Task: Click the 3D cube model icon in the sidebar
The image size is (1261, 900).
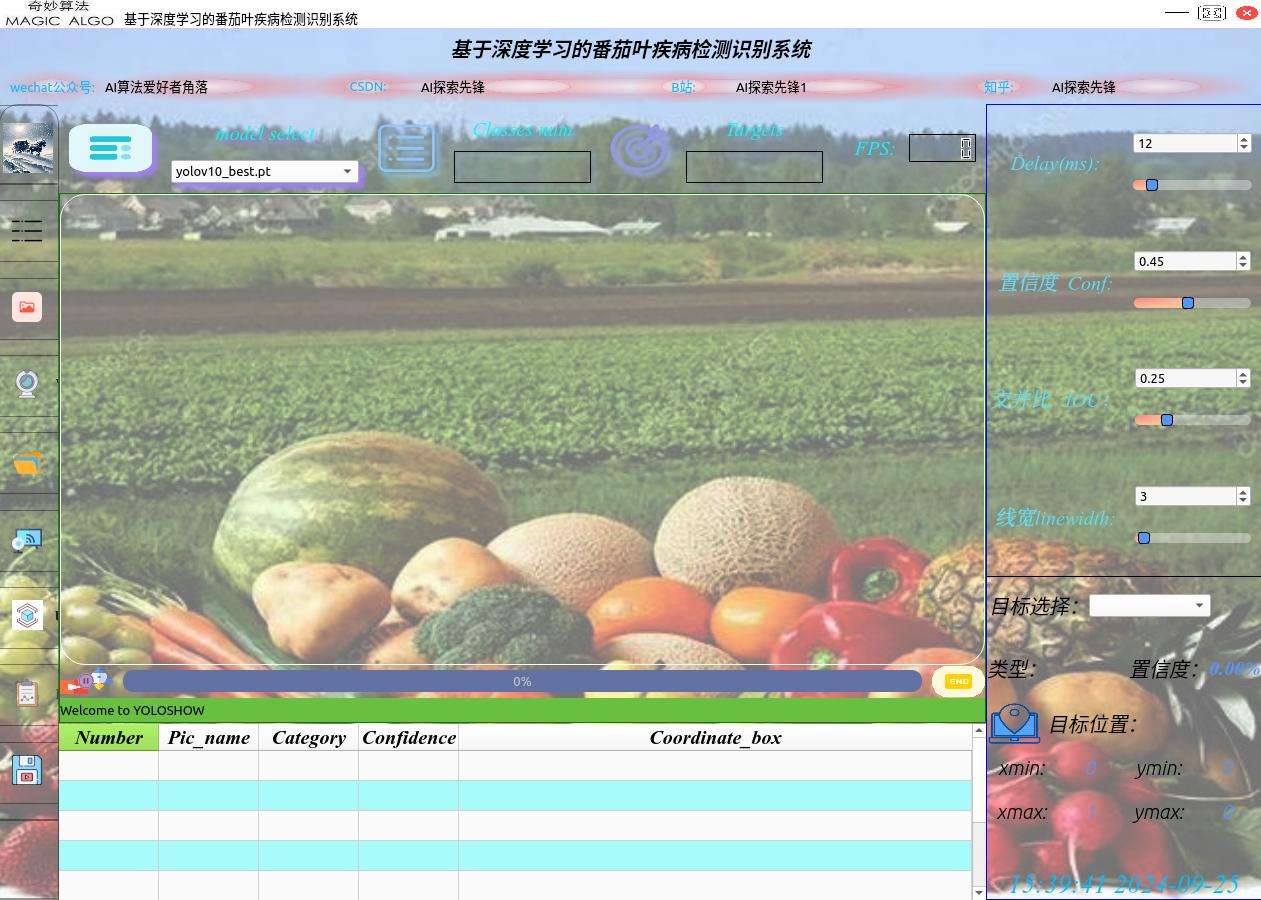Action: (27, 615)
